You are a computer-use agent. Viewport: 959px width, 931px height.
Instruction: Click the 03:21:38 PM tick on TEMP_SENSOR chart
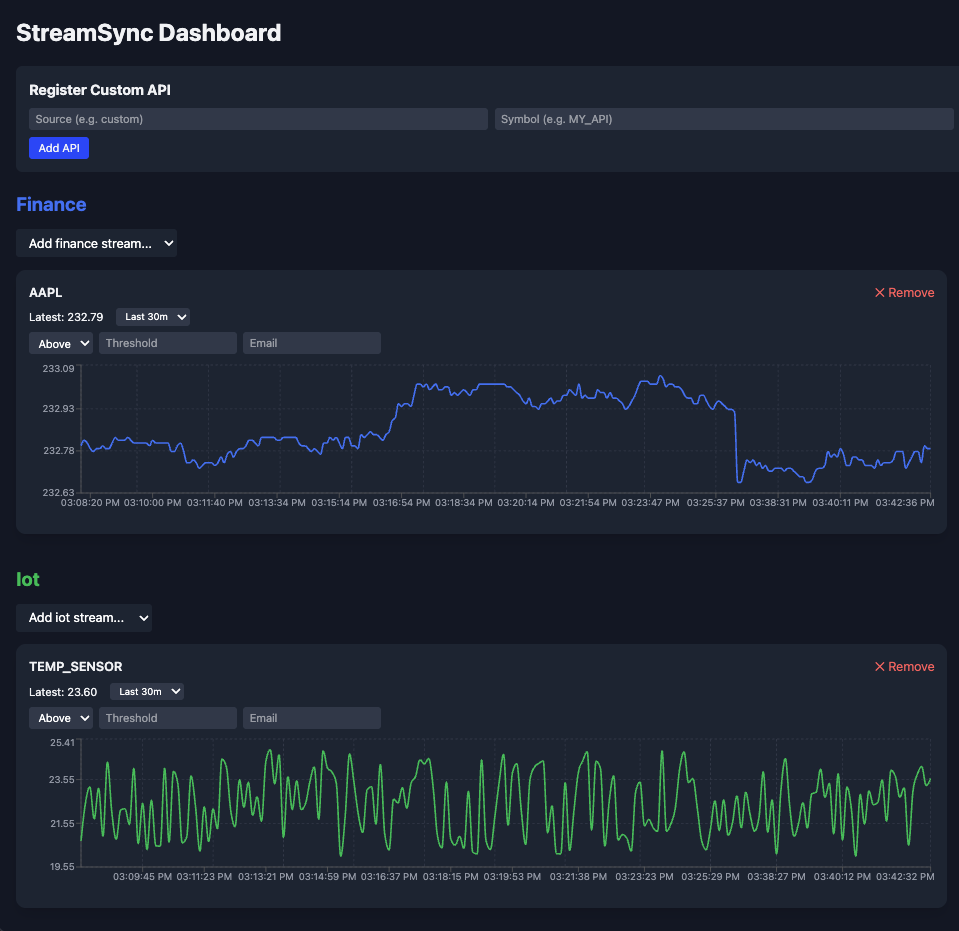point(578,877)
